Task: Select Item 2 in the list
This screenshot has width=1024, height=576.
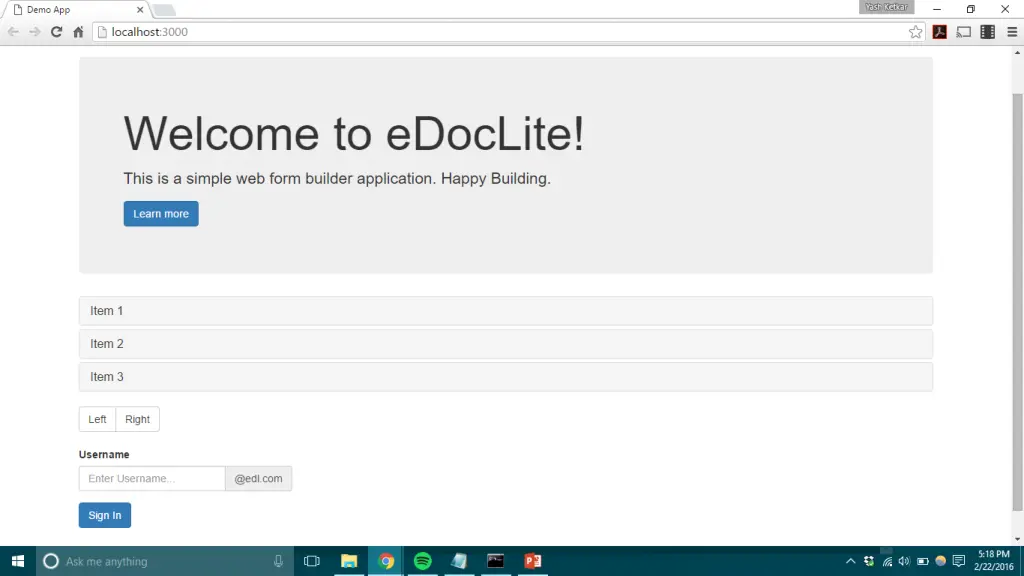Action: point(505,344)
